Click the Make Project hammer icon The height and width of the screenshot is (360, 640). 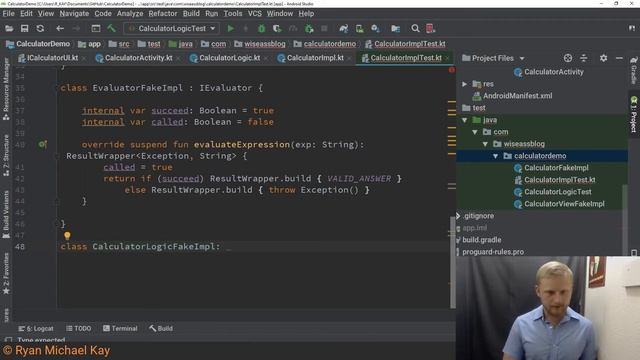(111, 29)
